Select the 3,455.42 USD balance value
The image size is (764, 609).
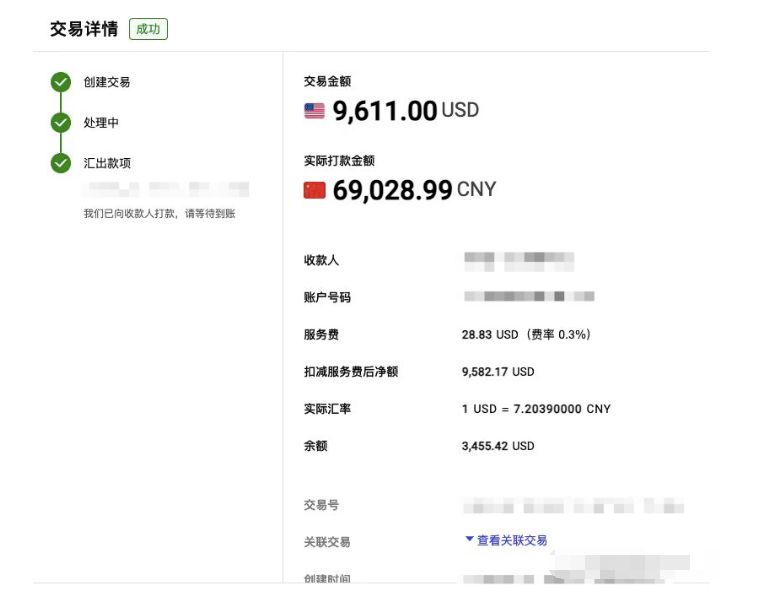(498, 446)
